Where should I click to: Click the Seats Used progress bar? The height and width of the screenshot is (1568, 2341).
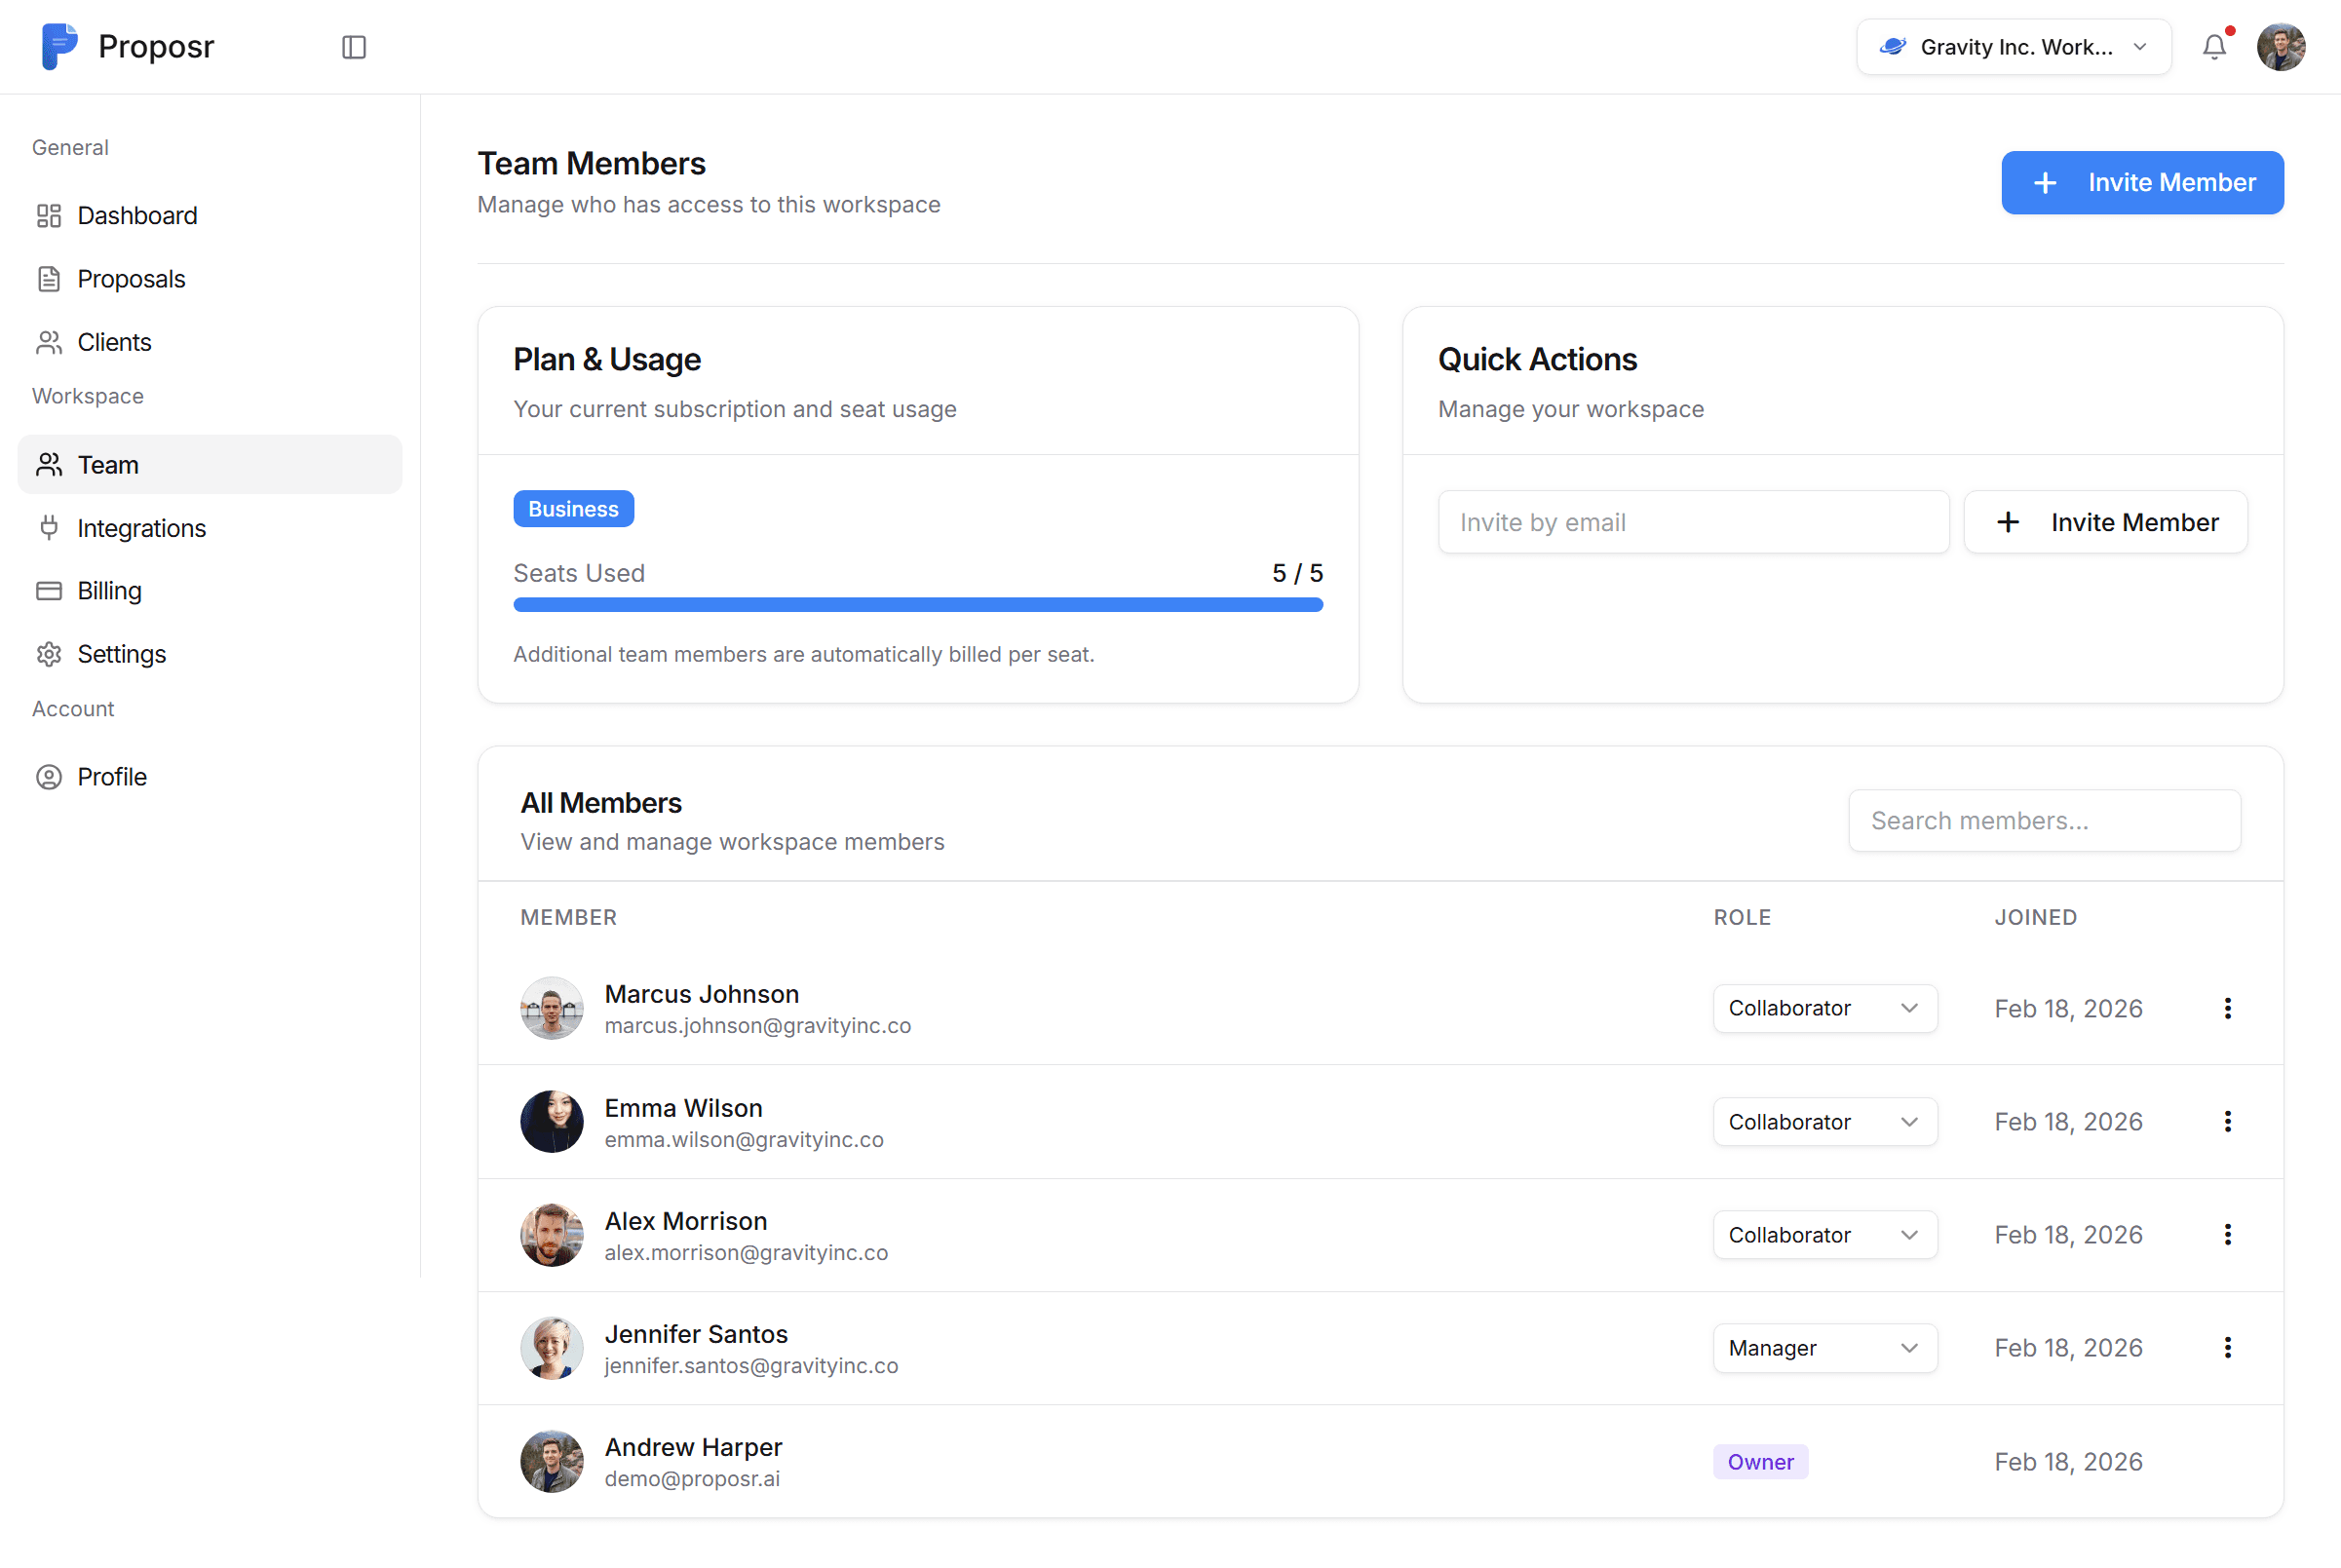point(917,604)
